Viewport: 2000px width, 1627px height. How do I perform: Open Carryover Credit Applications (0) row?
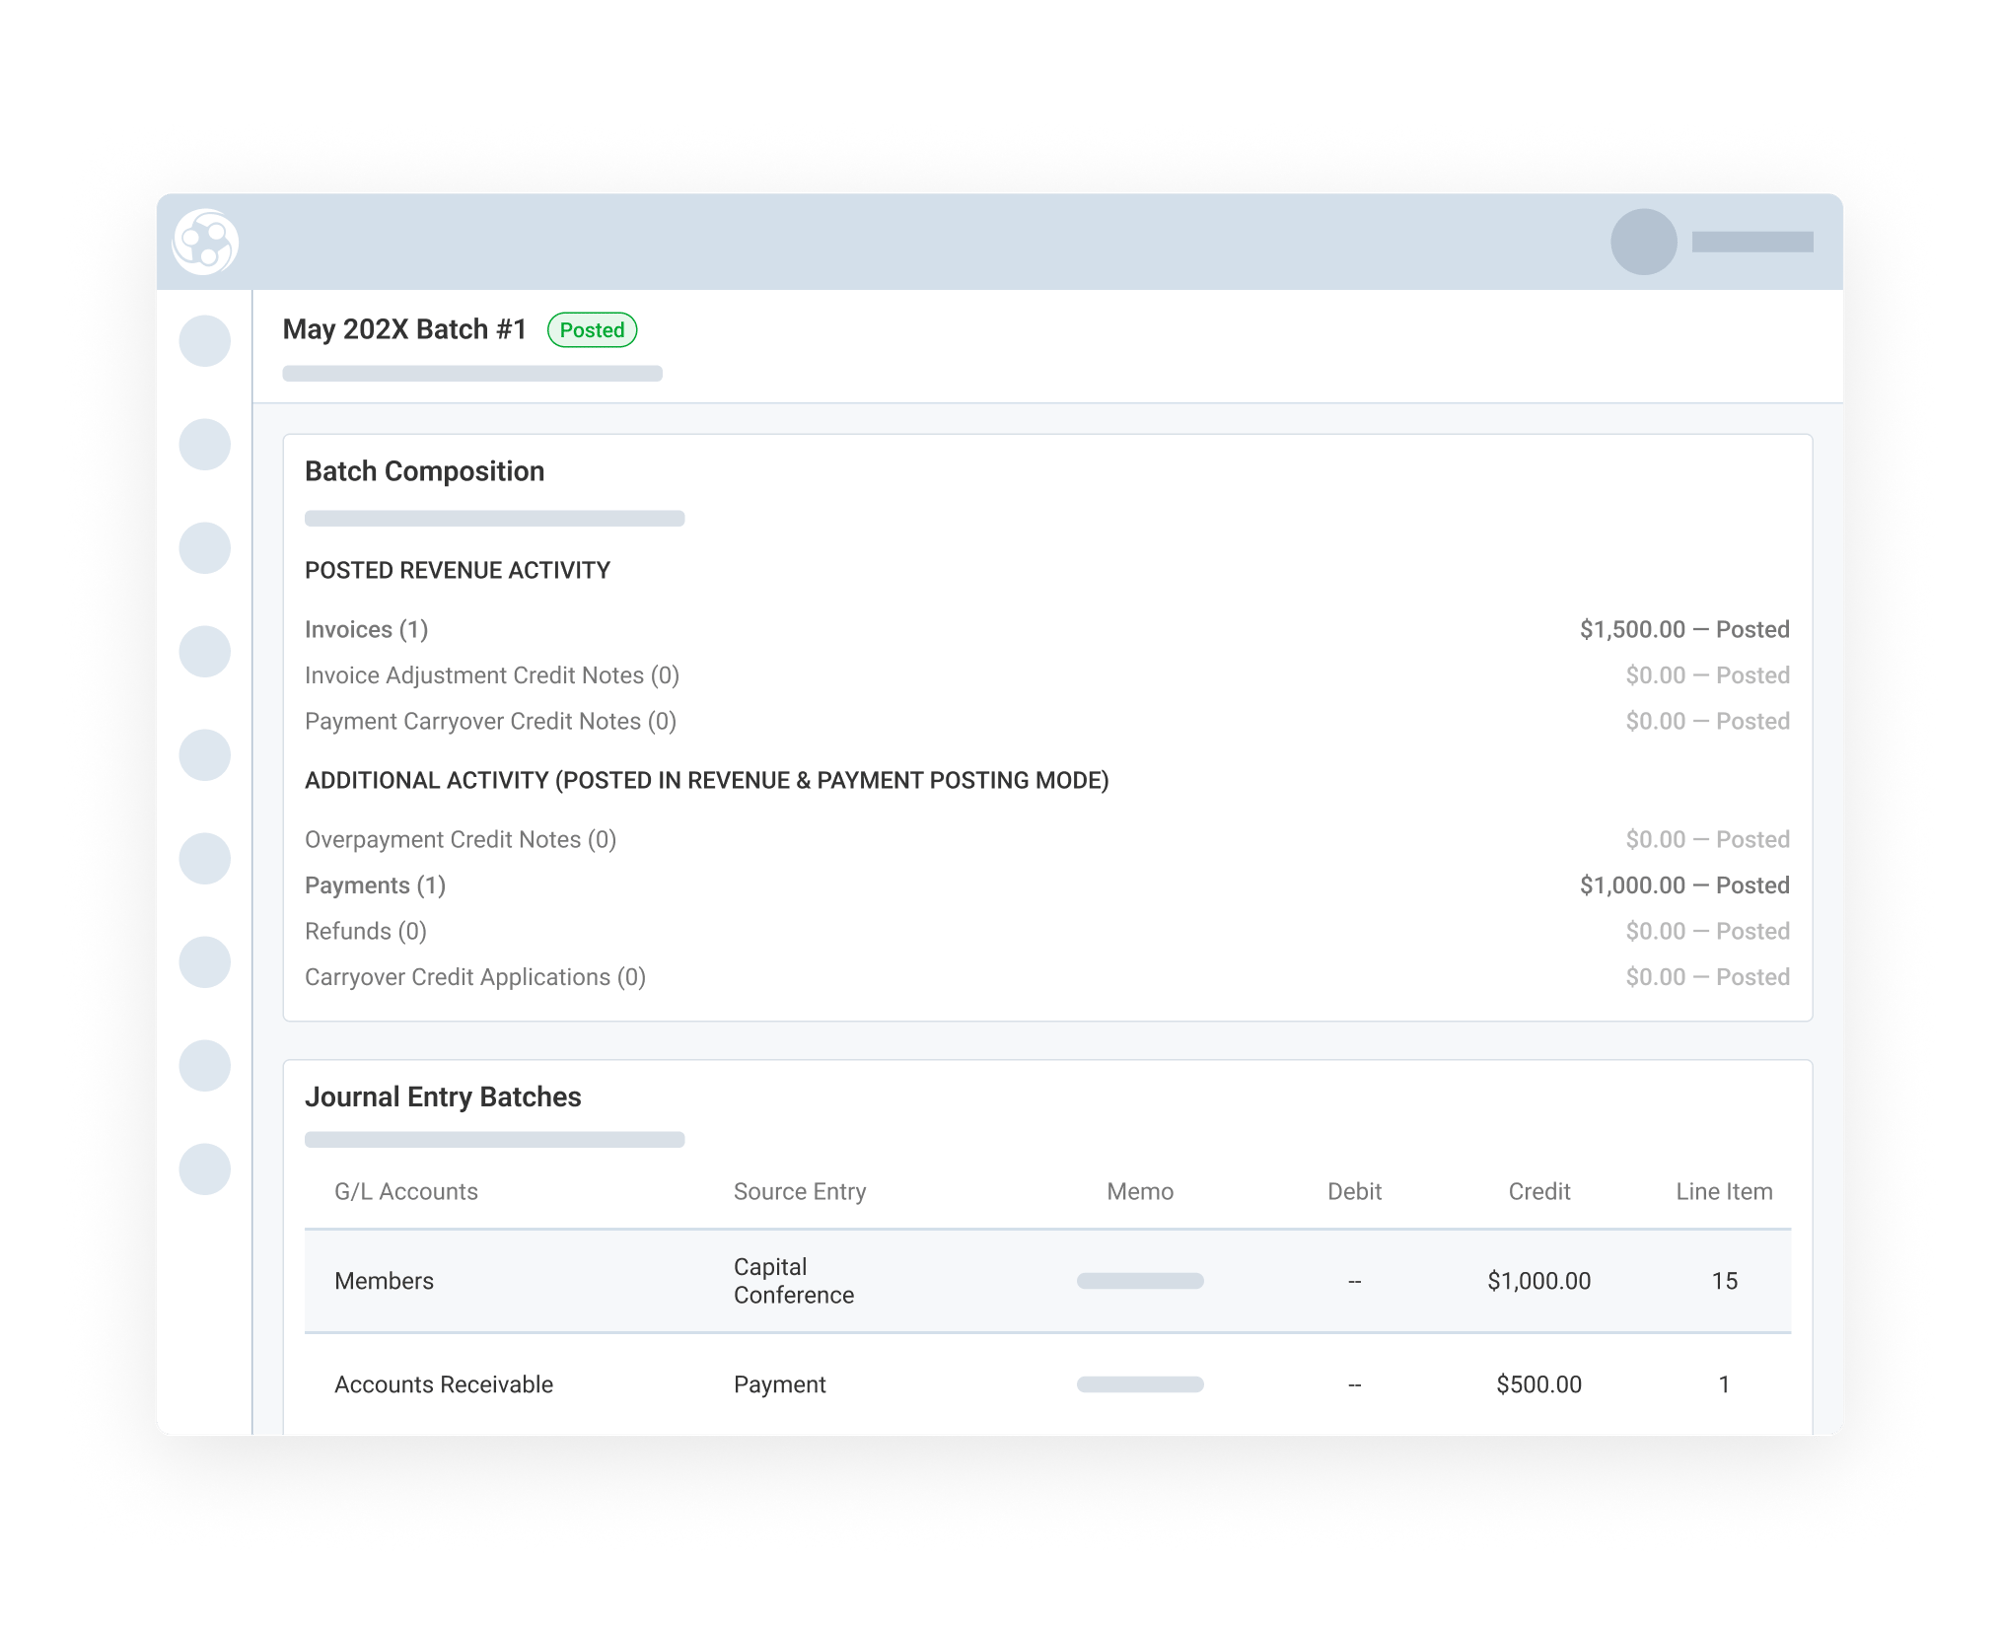1047,977
